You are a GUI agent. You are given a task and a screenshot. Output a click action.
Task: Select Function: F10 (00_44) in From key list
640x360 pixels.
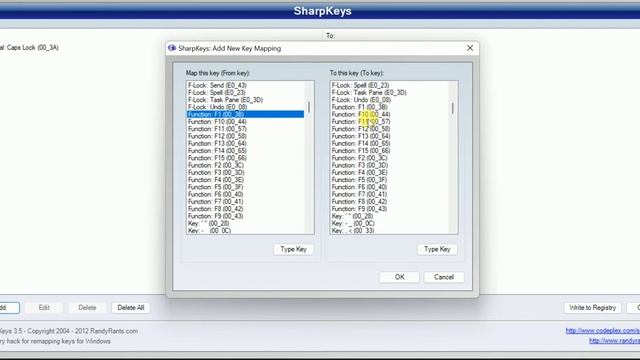point(245,122)
